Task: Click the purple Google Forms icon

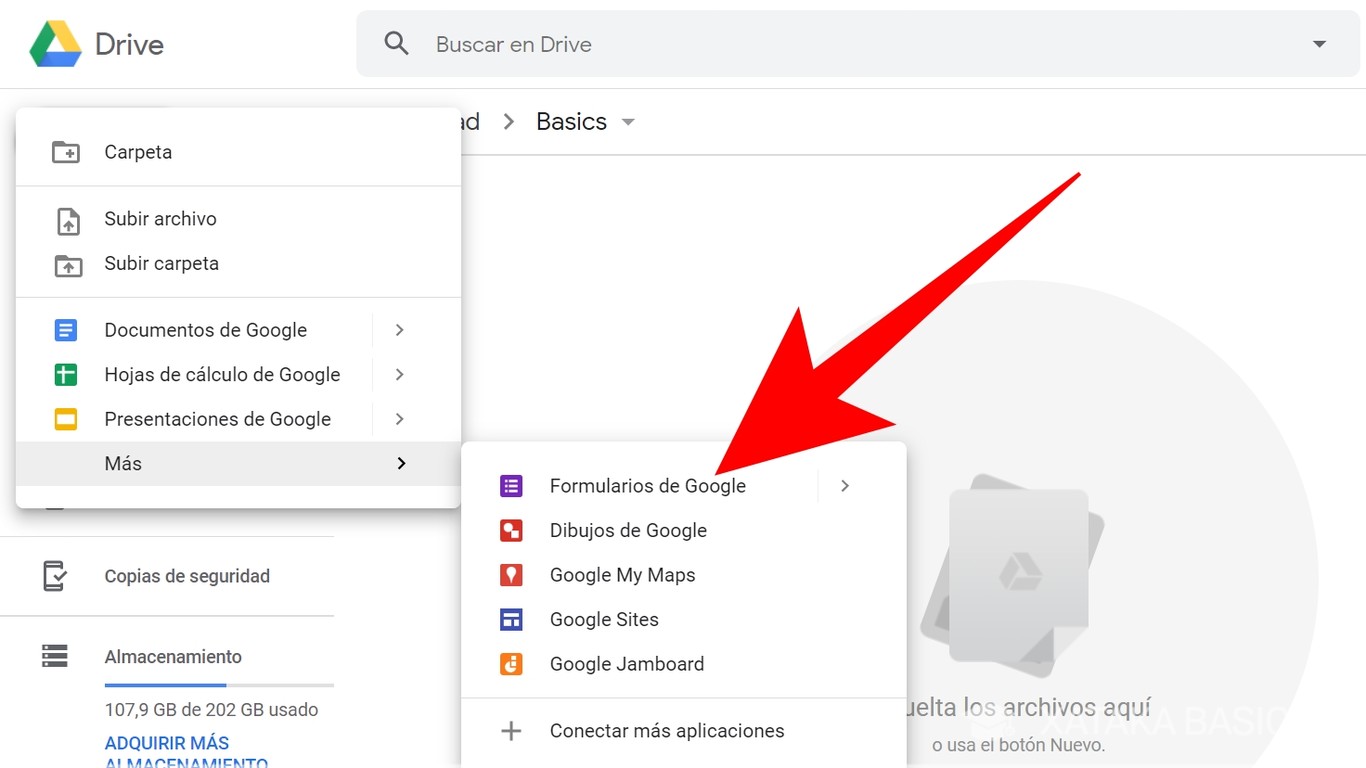Action: tap(511, 486)
